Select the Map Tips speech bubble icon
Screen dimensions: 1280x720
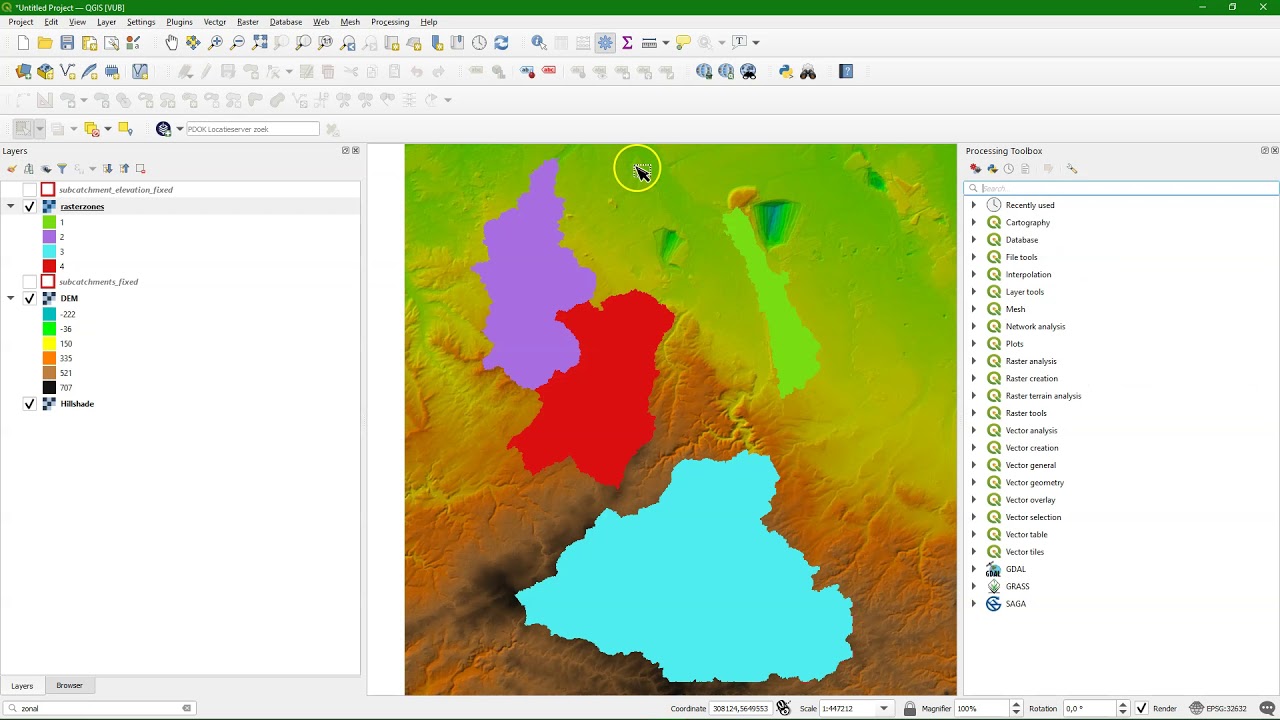pos(683,43)
